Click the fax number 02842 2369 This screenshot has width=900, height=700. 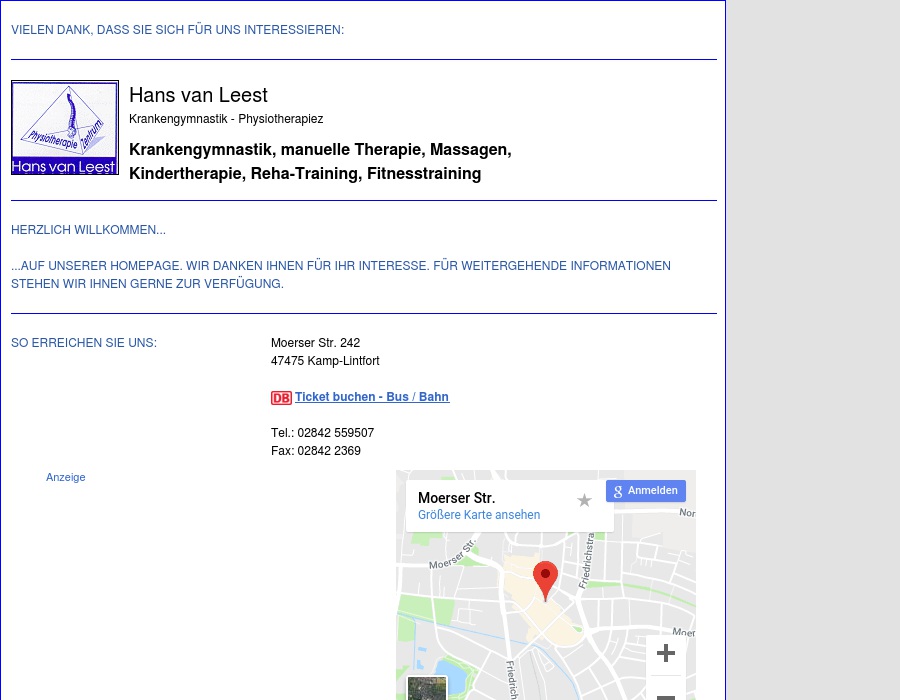328,451
